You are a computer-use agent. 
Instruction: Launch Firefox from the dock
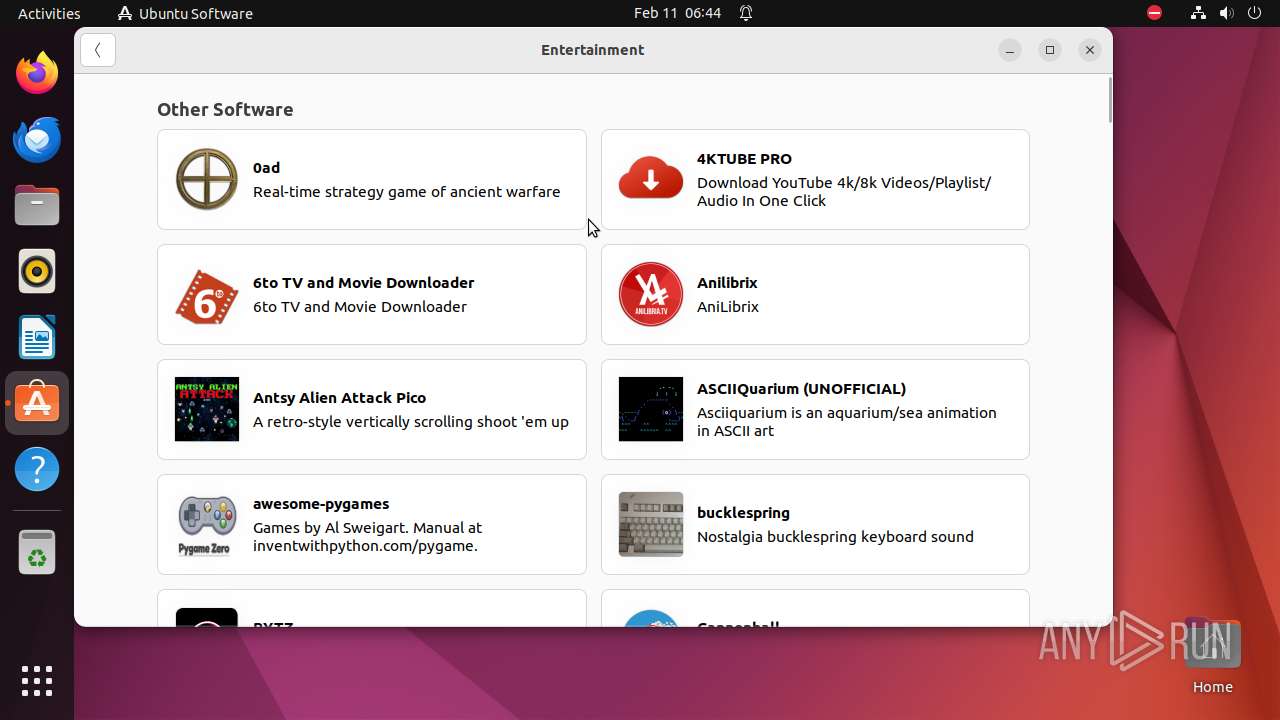point(37,73)
